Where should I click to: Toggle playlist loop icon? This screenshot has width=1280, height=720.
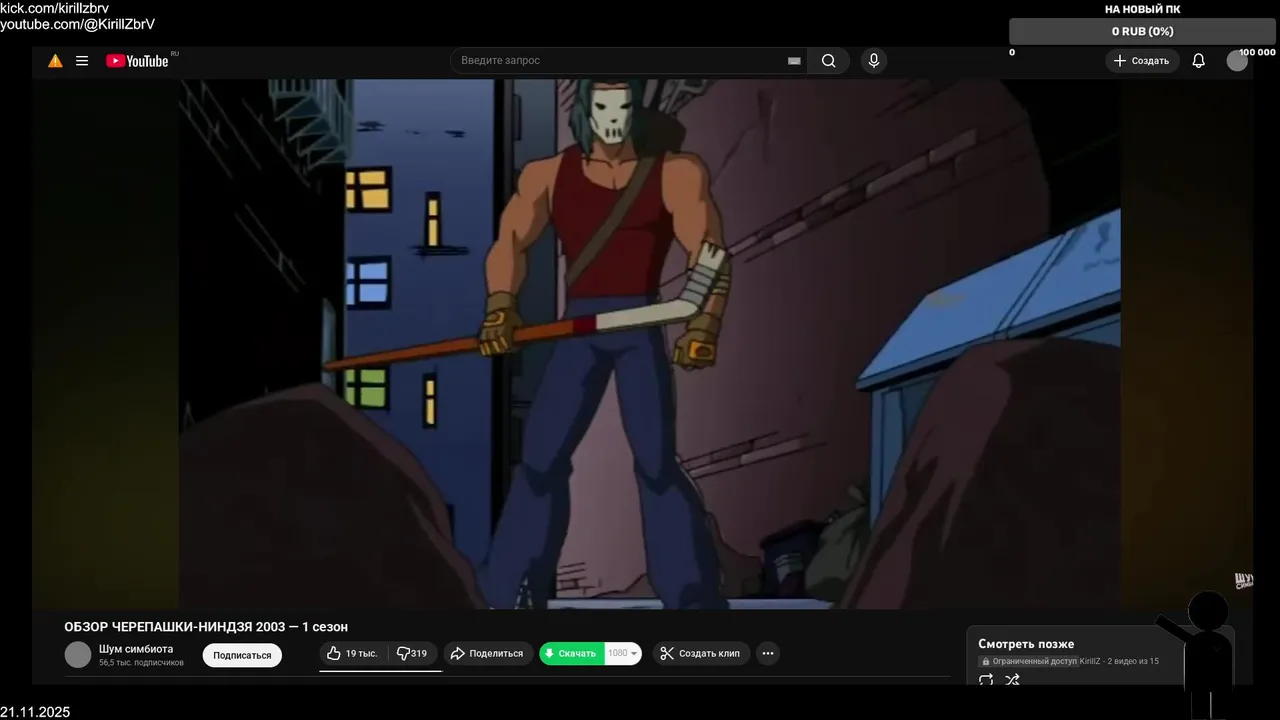[x=986, y=679]
